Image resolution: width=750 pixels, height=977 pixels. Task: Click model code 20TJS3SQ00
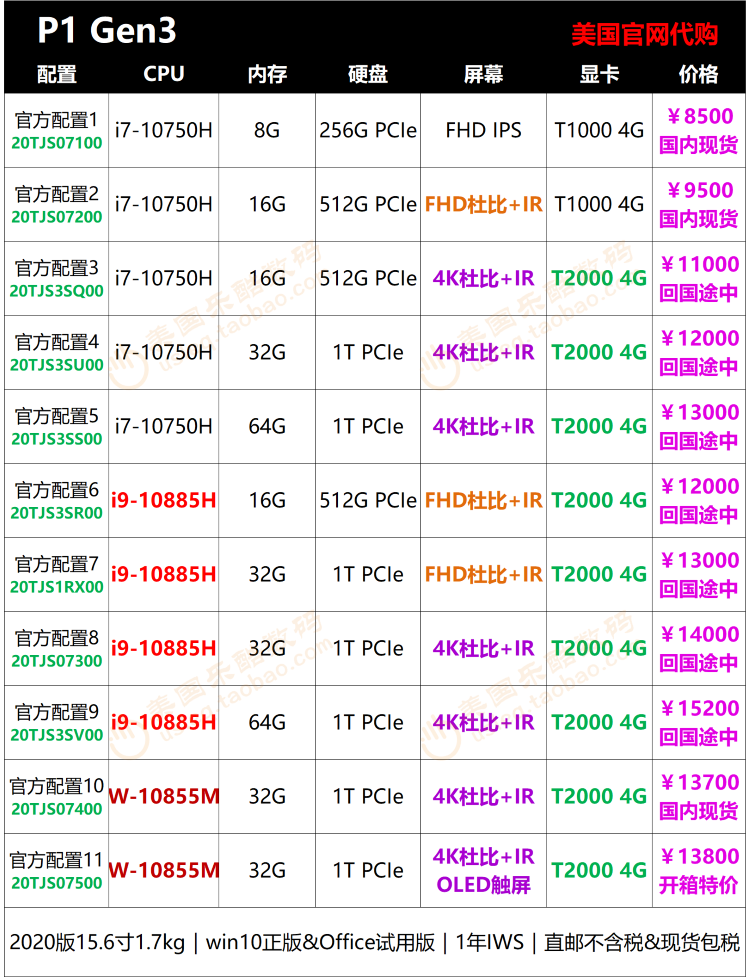[57, 291]
